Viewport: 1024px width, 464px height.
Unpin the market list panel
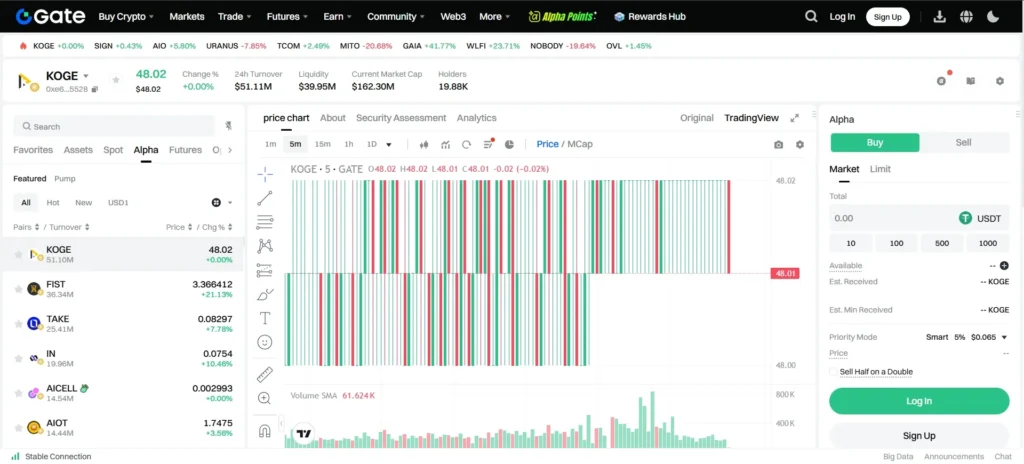[x=229, y=125]
